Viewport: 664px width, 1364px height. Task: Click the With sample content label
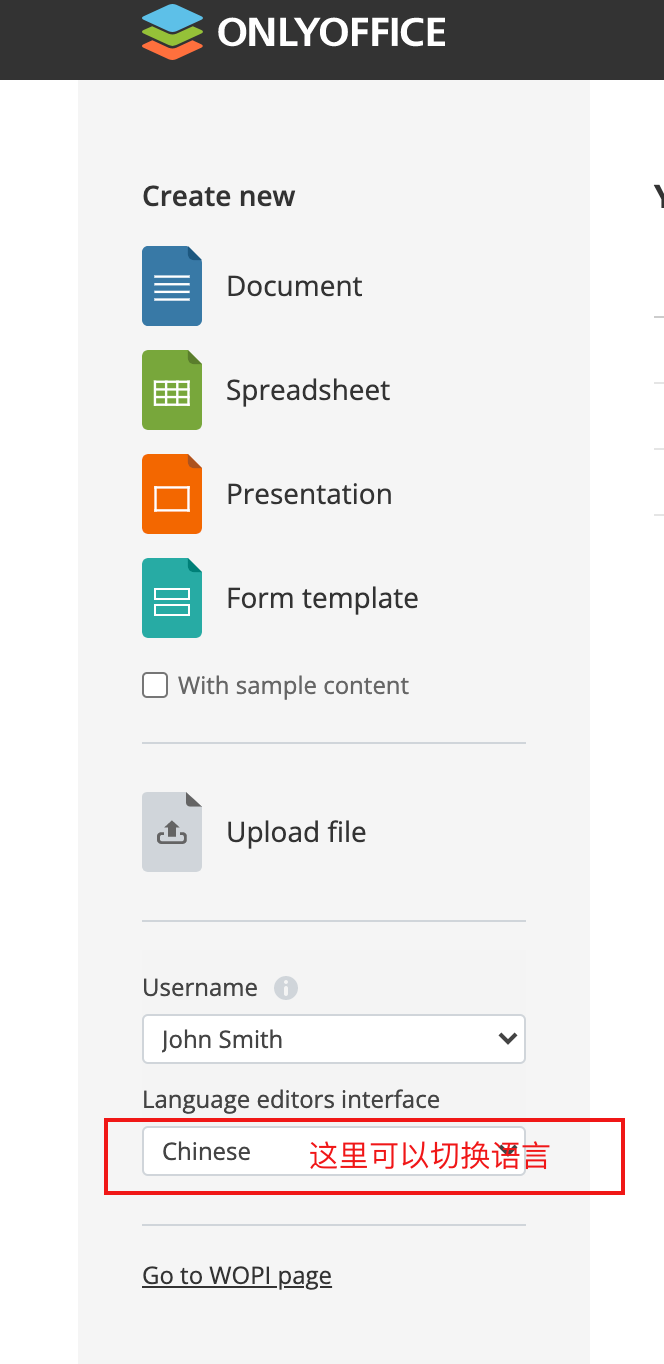[293, 686]
